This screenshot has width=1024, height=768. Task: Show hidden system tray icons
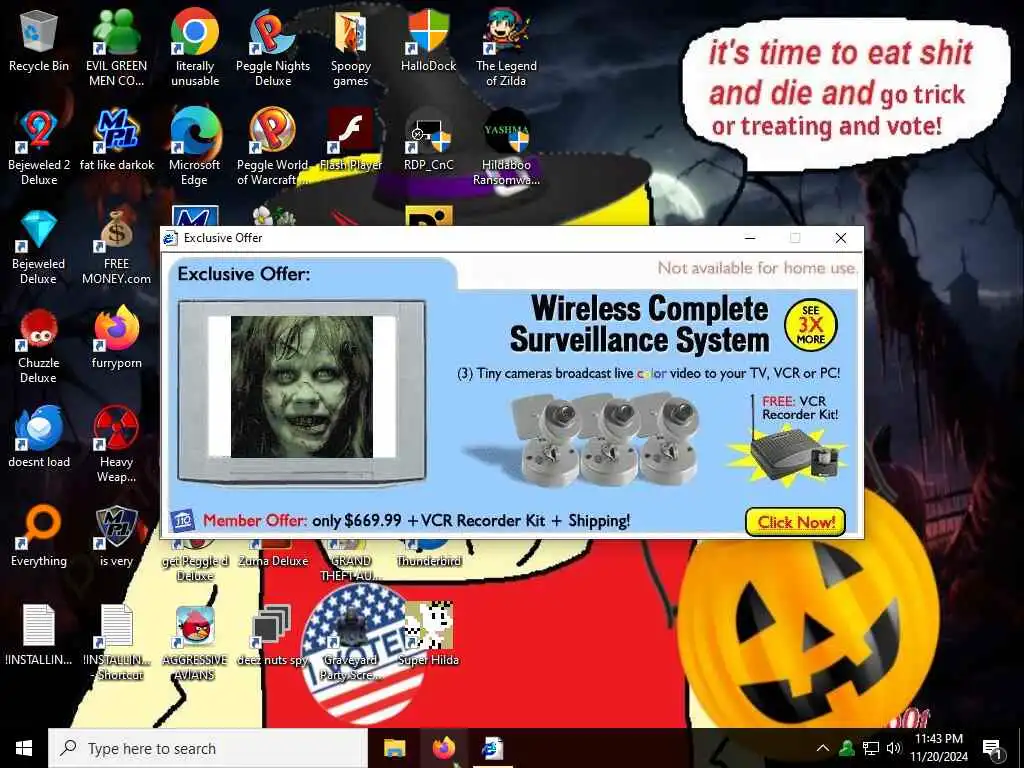823,748
